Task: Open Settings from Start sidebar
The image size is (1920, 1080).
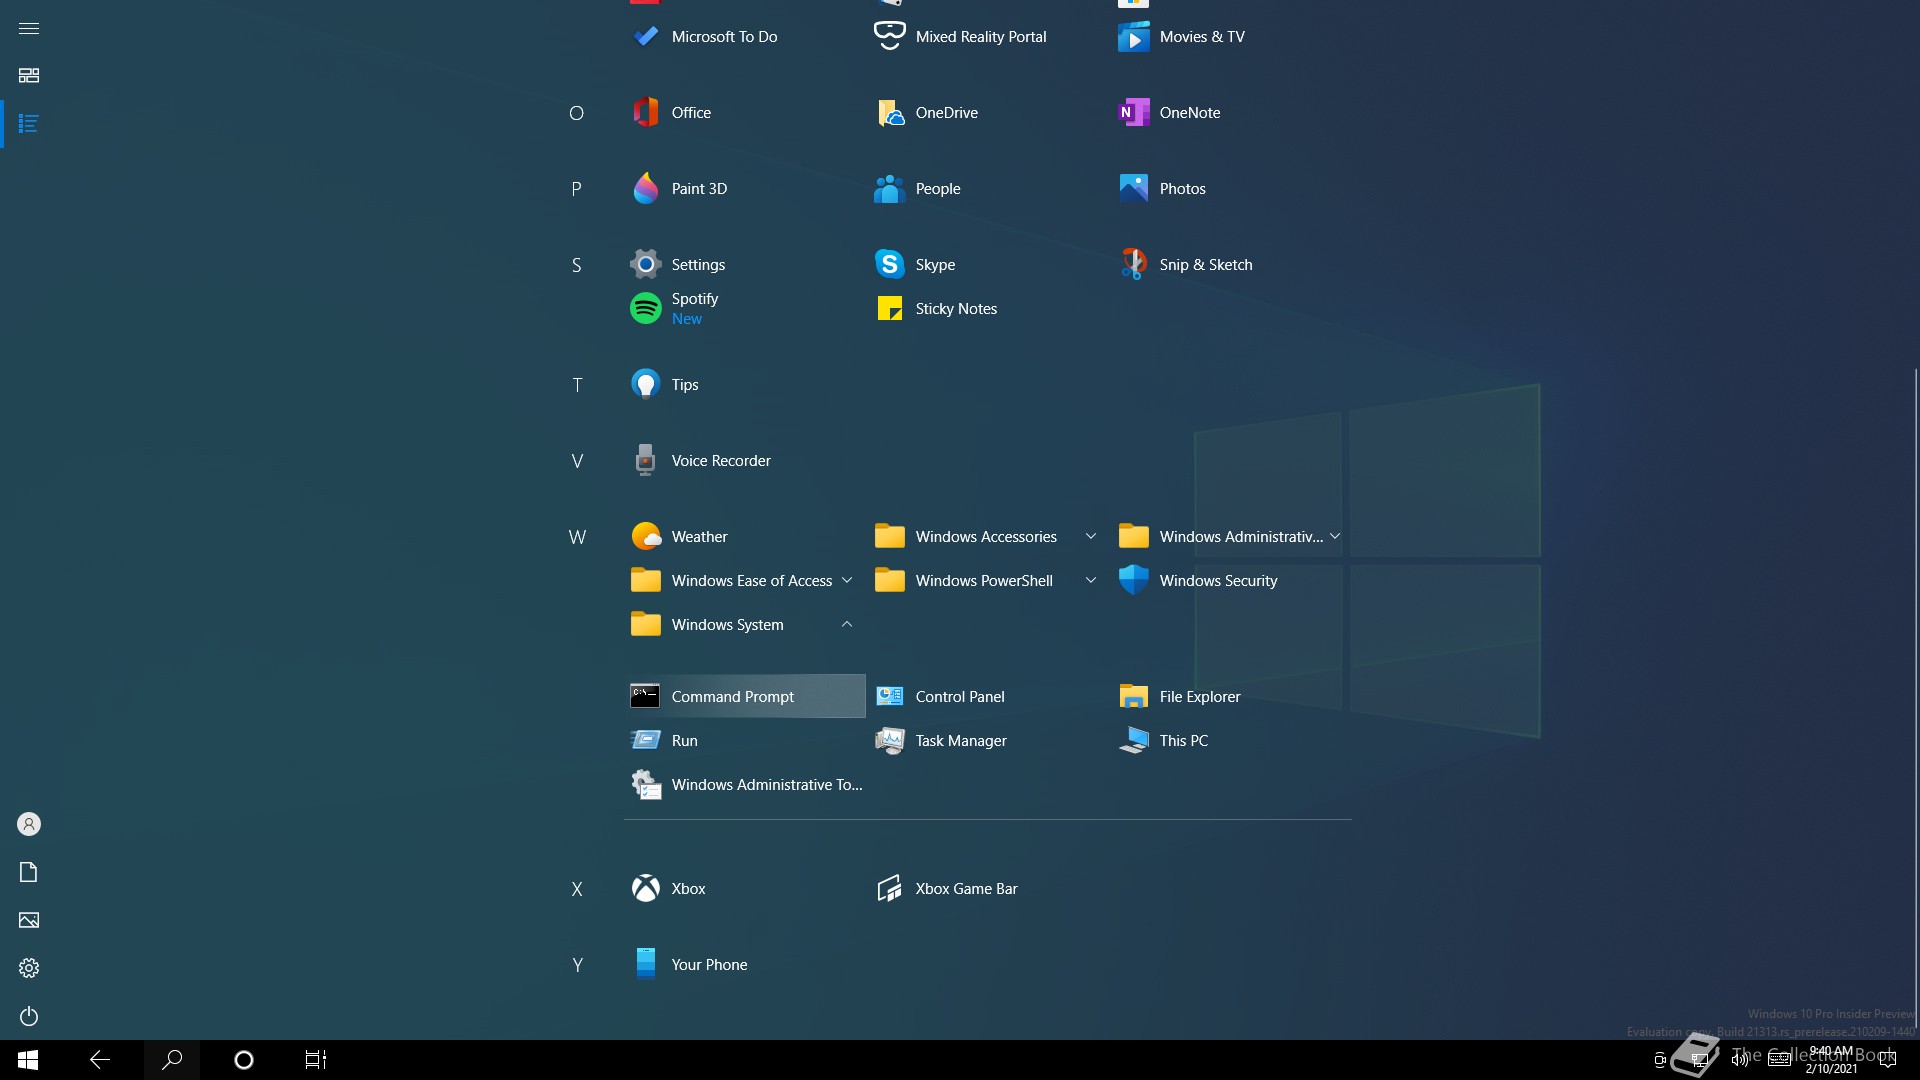Action: point(29,968)
